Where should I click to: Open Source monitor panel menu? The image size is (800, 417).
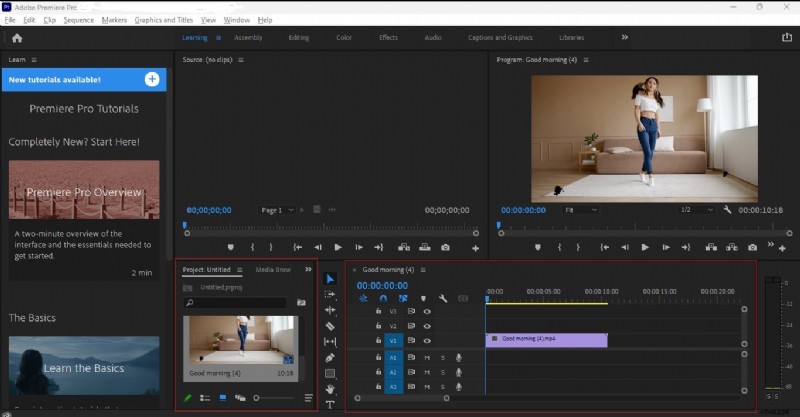(x=240, y=60)
